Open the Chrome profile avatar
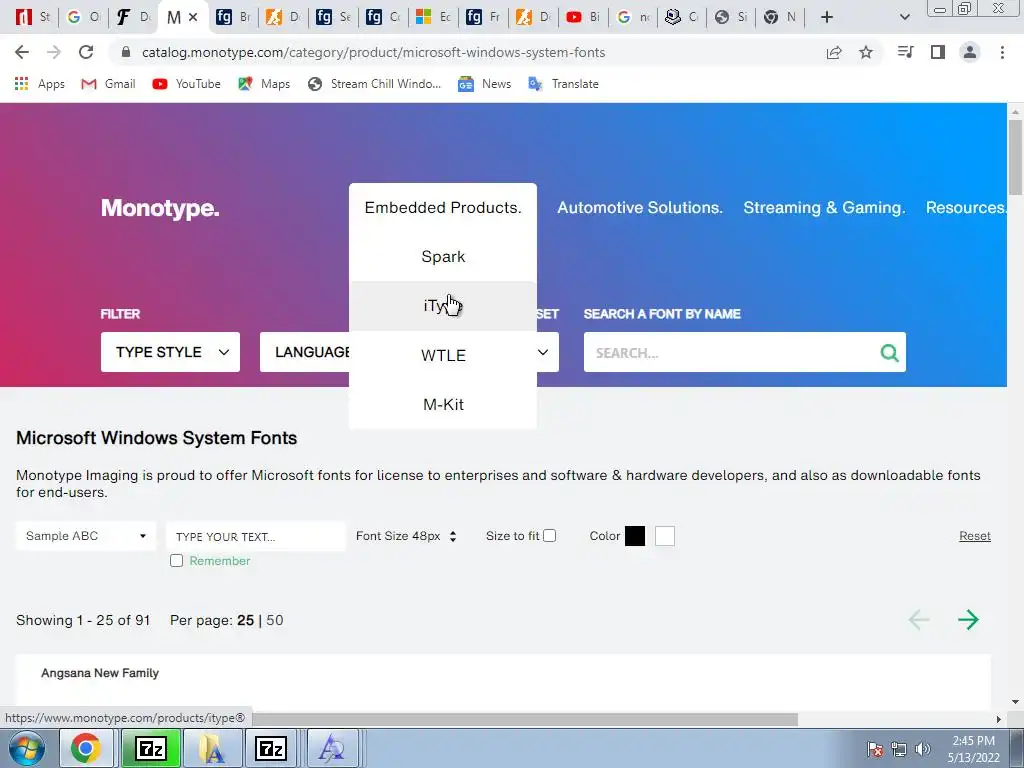Screen dimensions: 1024x768 pyautogui.click(x=970, y=52)
